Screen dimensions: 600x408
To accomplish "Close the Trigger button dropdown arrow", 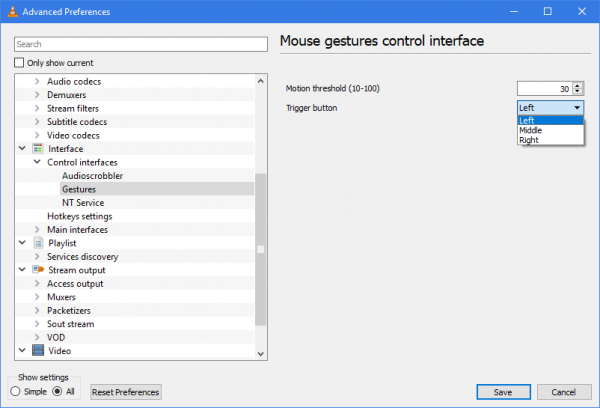I will click(x=577, y=108).
